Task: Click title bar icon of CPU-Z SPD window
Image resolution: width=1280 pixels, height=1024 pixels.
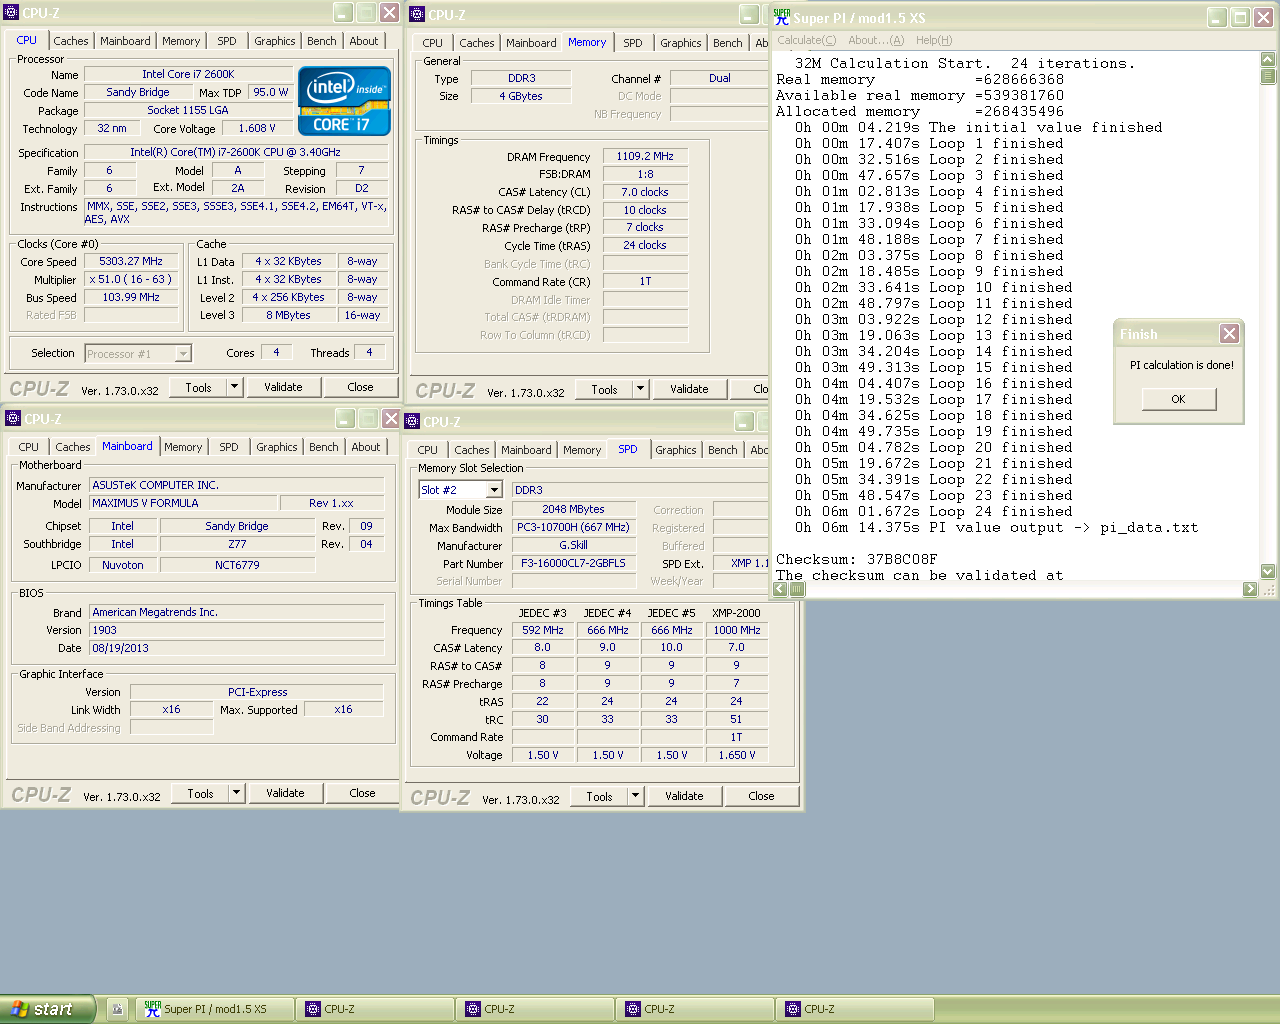Action: click(x=413, y=421)
